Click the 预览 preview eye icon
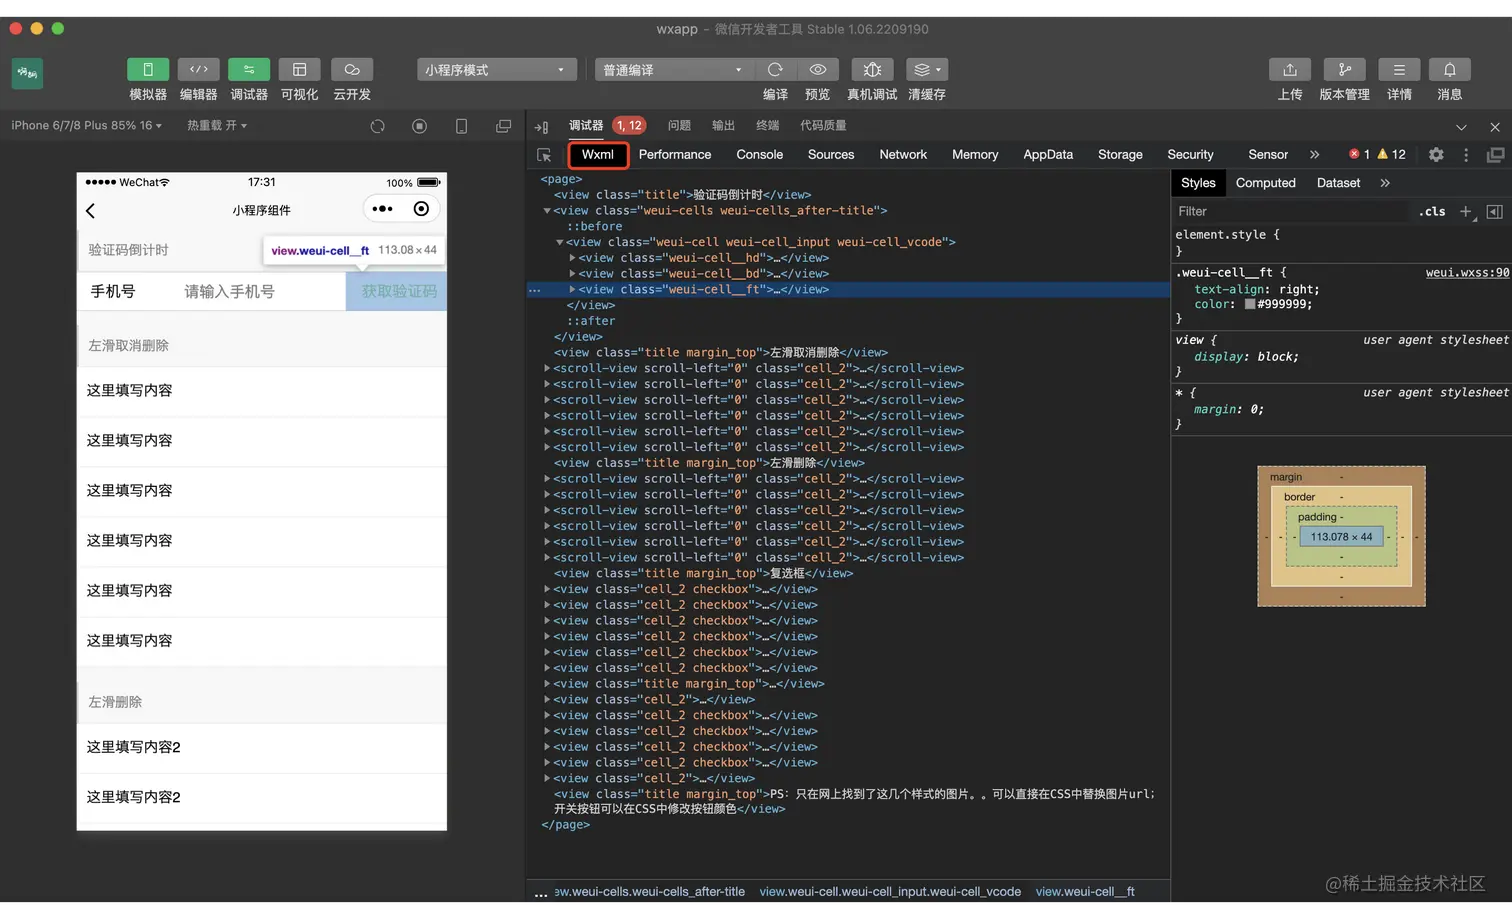 [818, 69]
